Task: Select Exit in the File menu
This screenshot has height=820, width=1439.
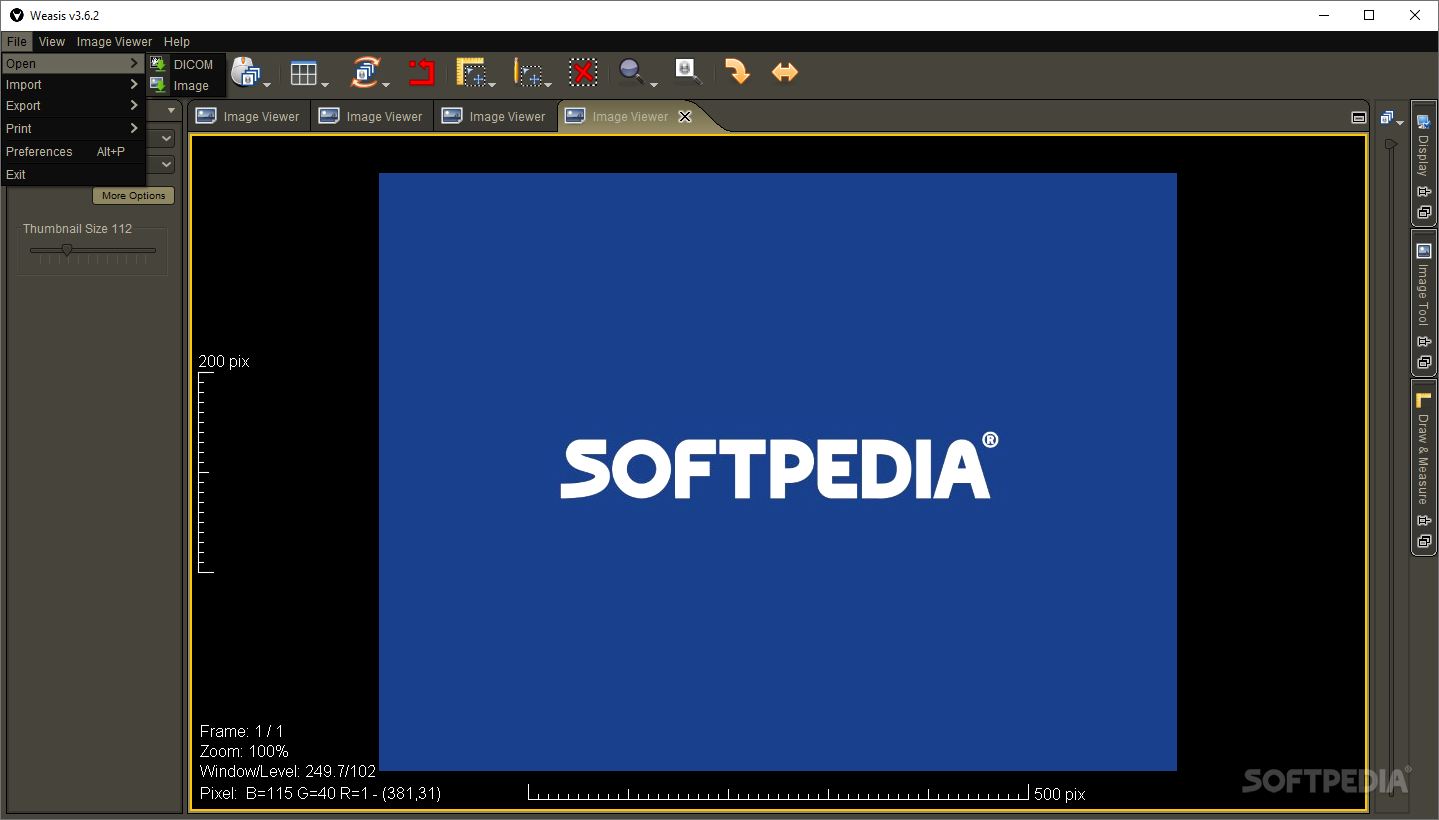Action: [73, 175]
